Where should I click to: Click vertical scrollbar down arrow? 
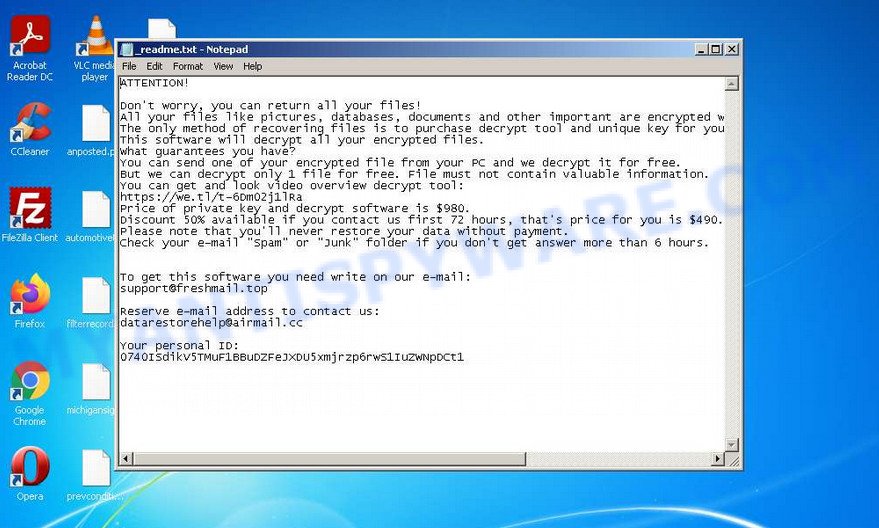(x=732, y=444)
